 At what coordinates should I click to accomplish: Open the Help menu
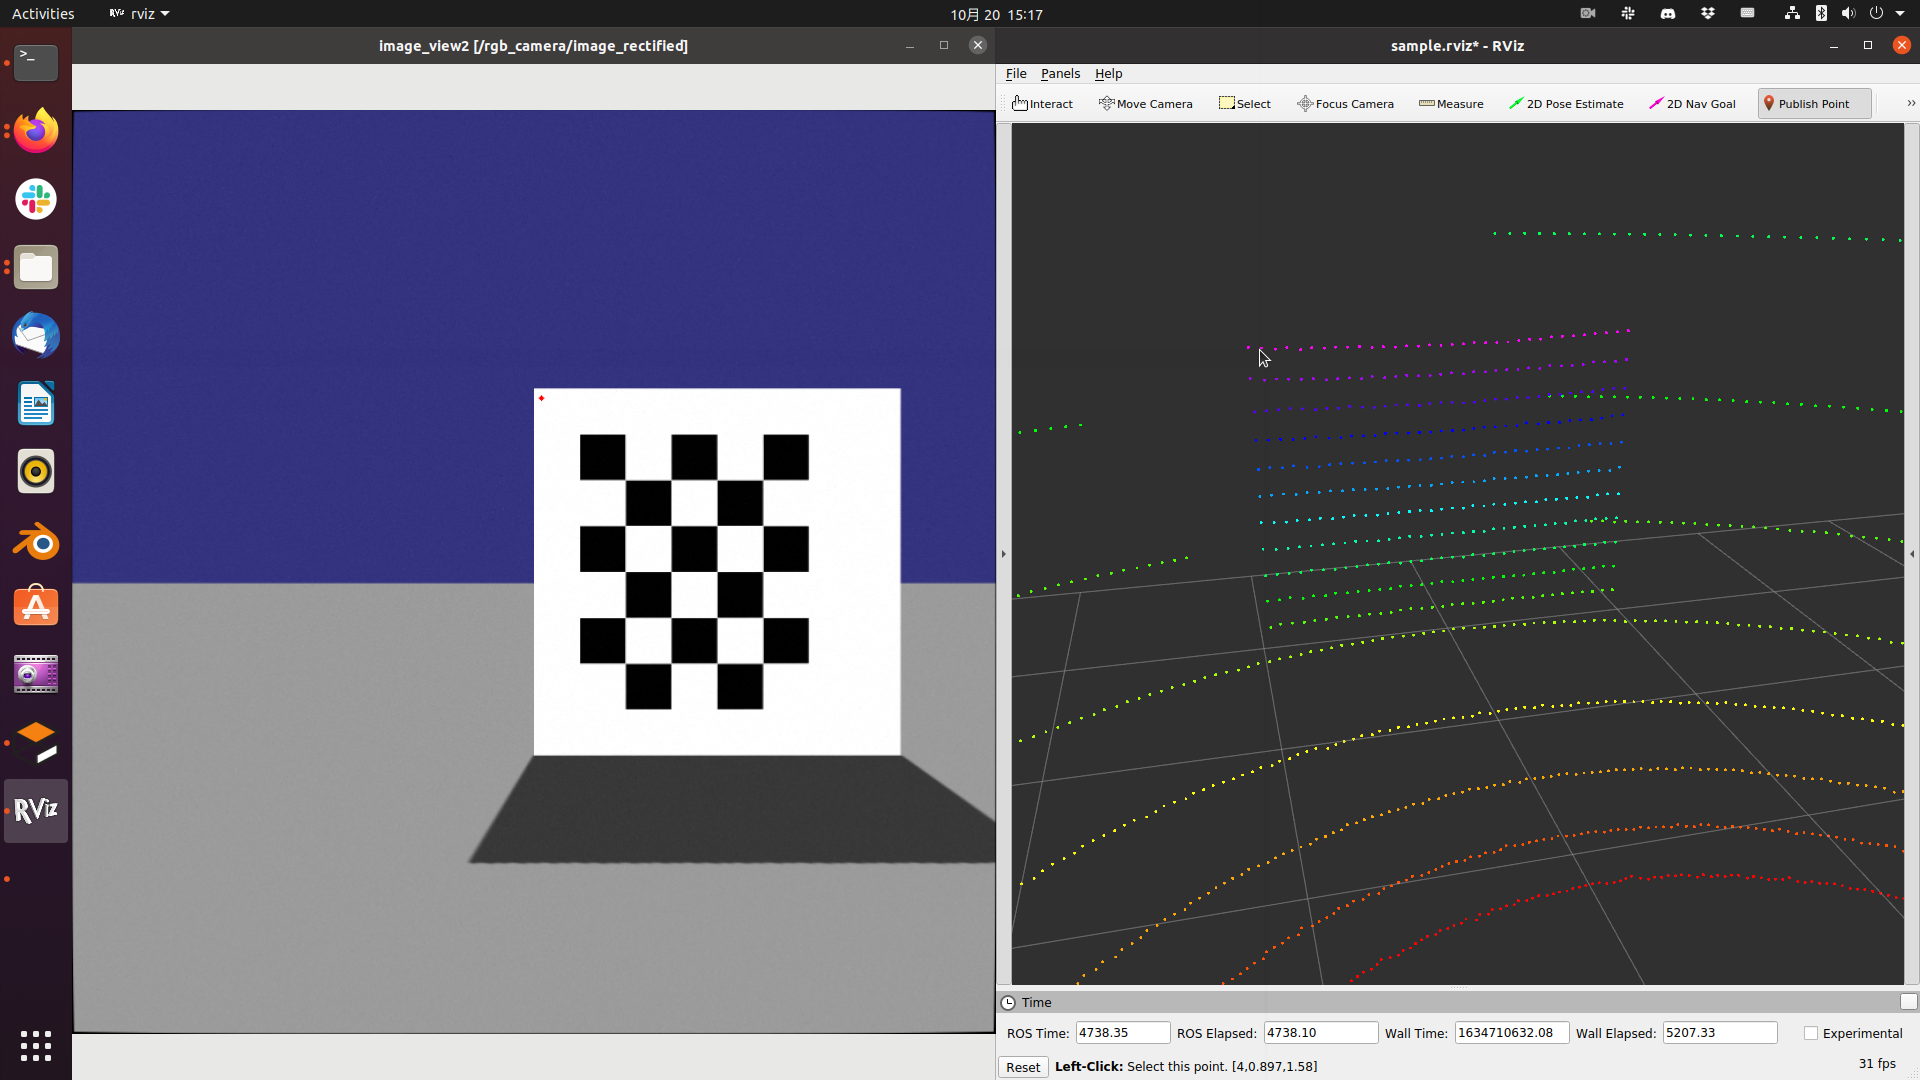click(1108, 73)
